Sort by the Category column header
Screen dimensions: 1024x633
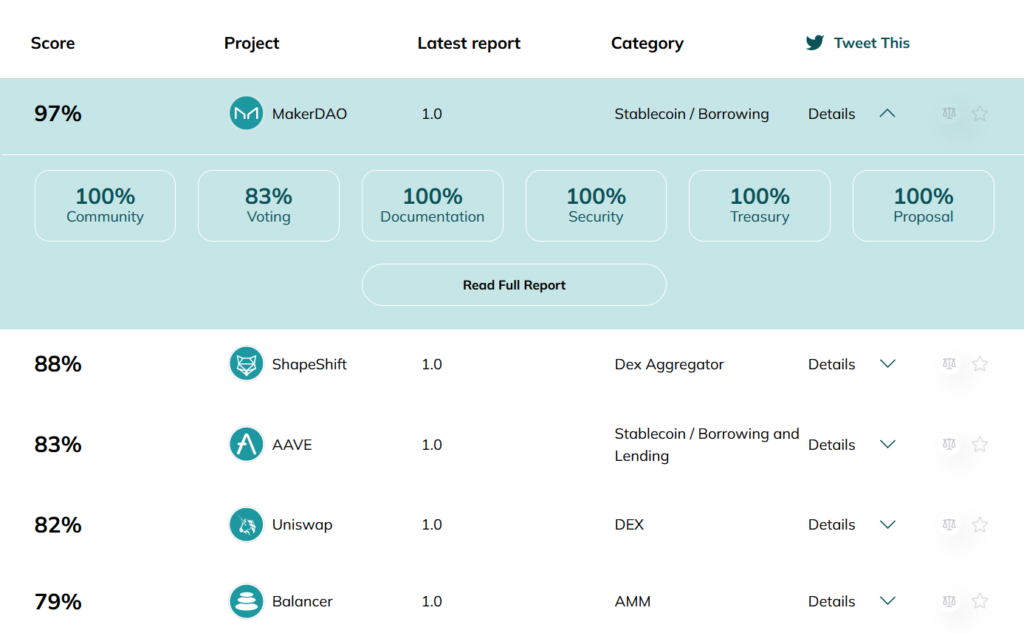click(x=647, y=43)
